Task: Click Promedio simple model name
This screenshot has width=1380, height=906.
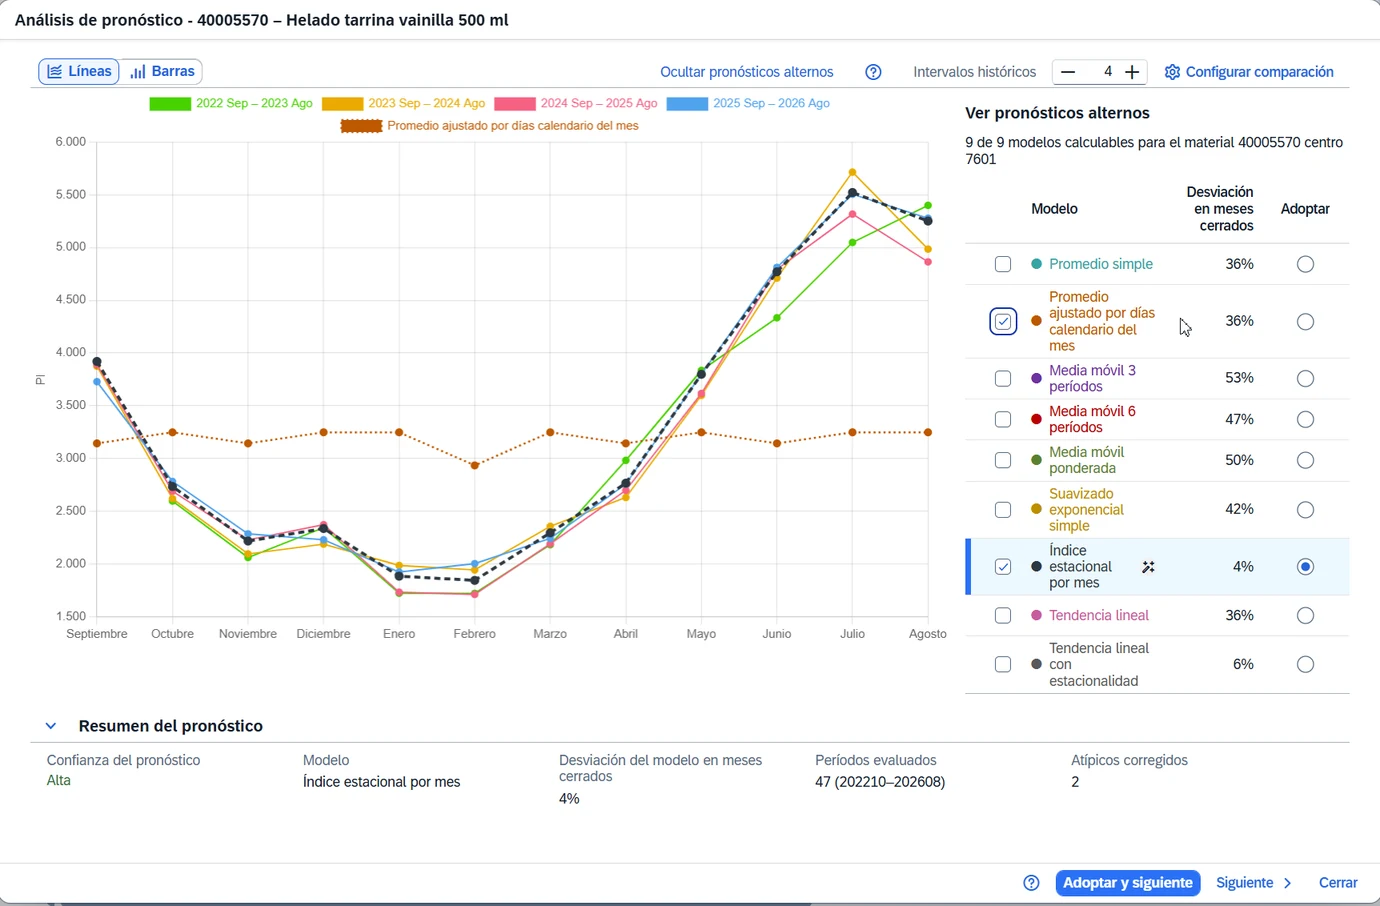Action: [x=1101, y=264]
